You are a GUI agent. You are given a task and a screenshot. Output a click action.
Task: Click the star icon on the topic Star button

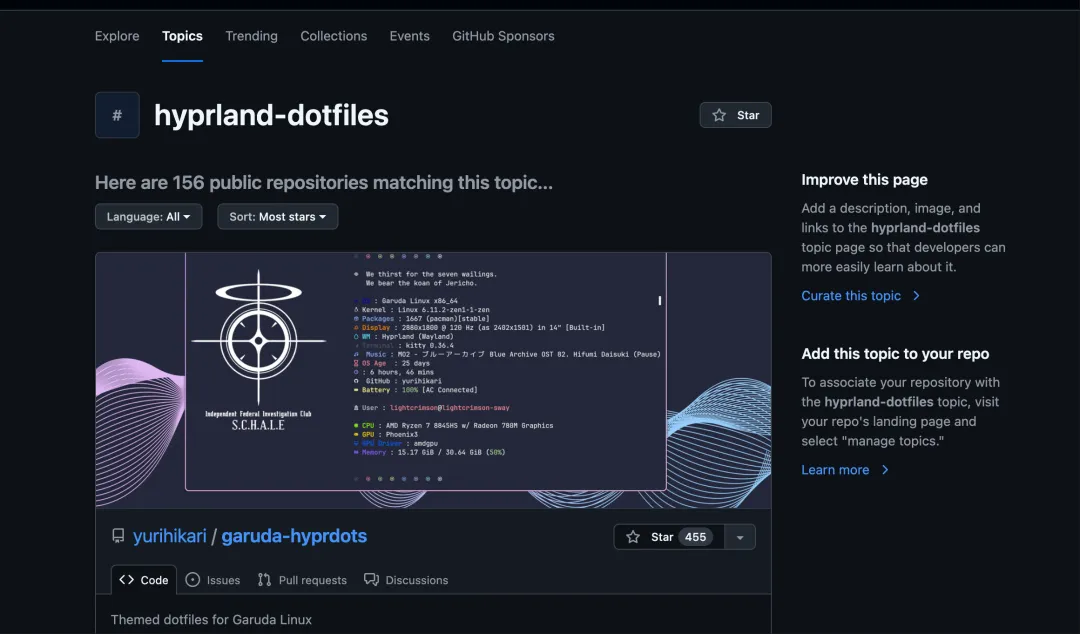pos(719,115)
